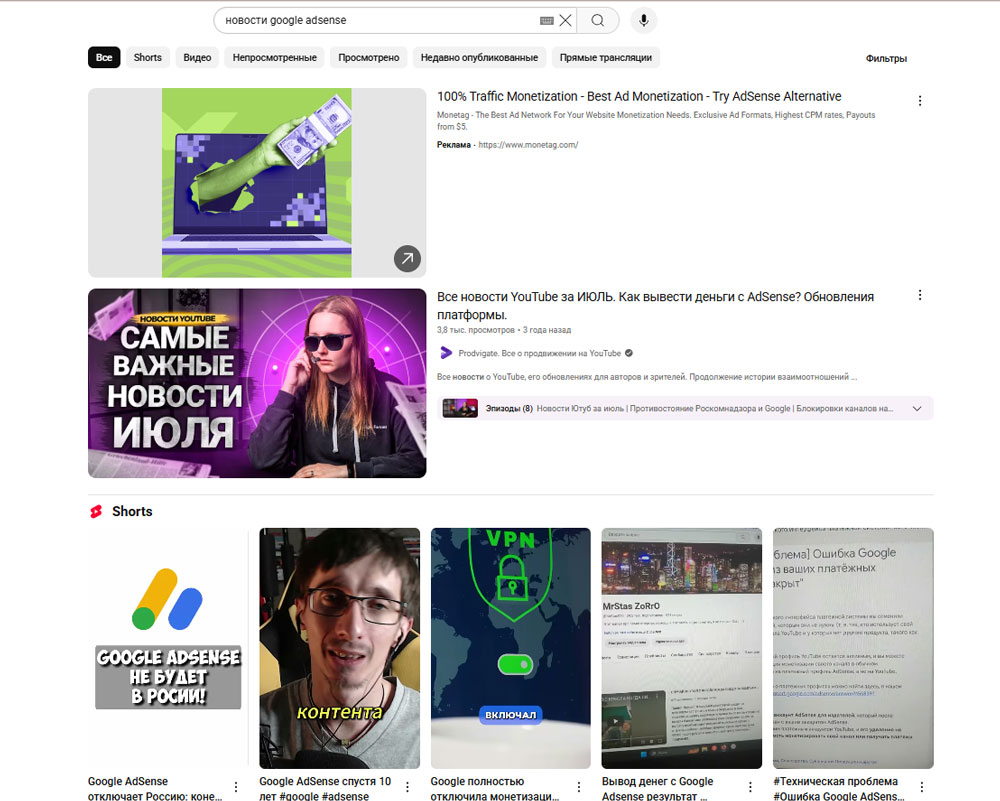Open the on-screen keyboard icon in search box
Screen dimensions: 1000x801
coord(547,20)
